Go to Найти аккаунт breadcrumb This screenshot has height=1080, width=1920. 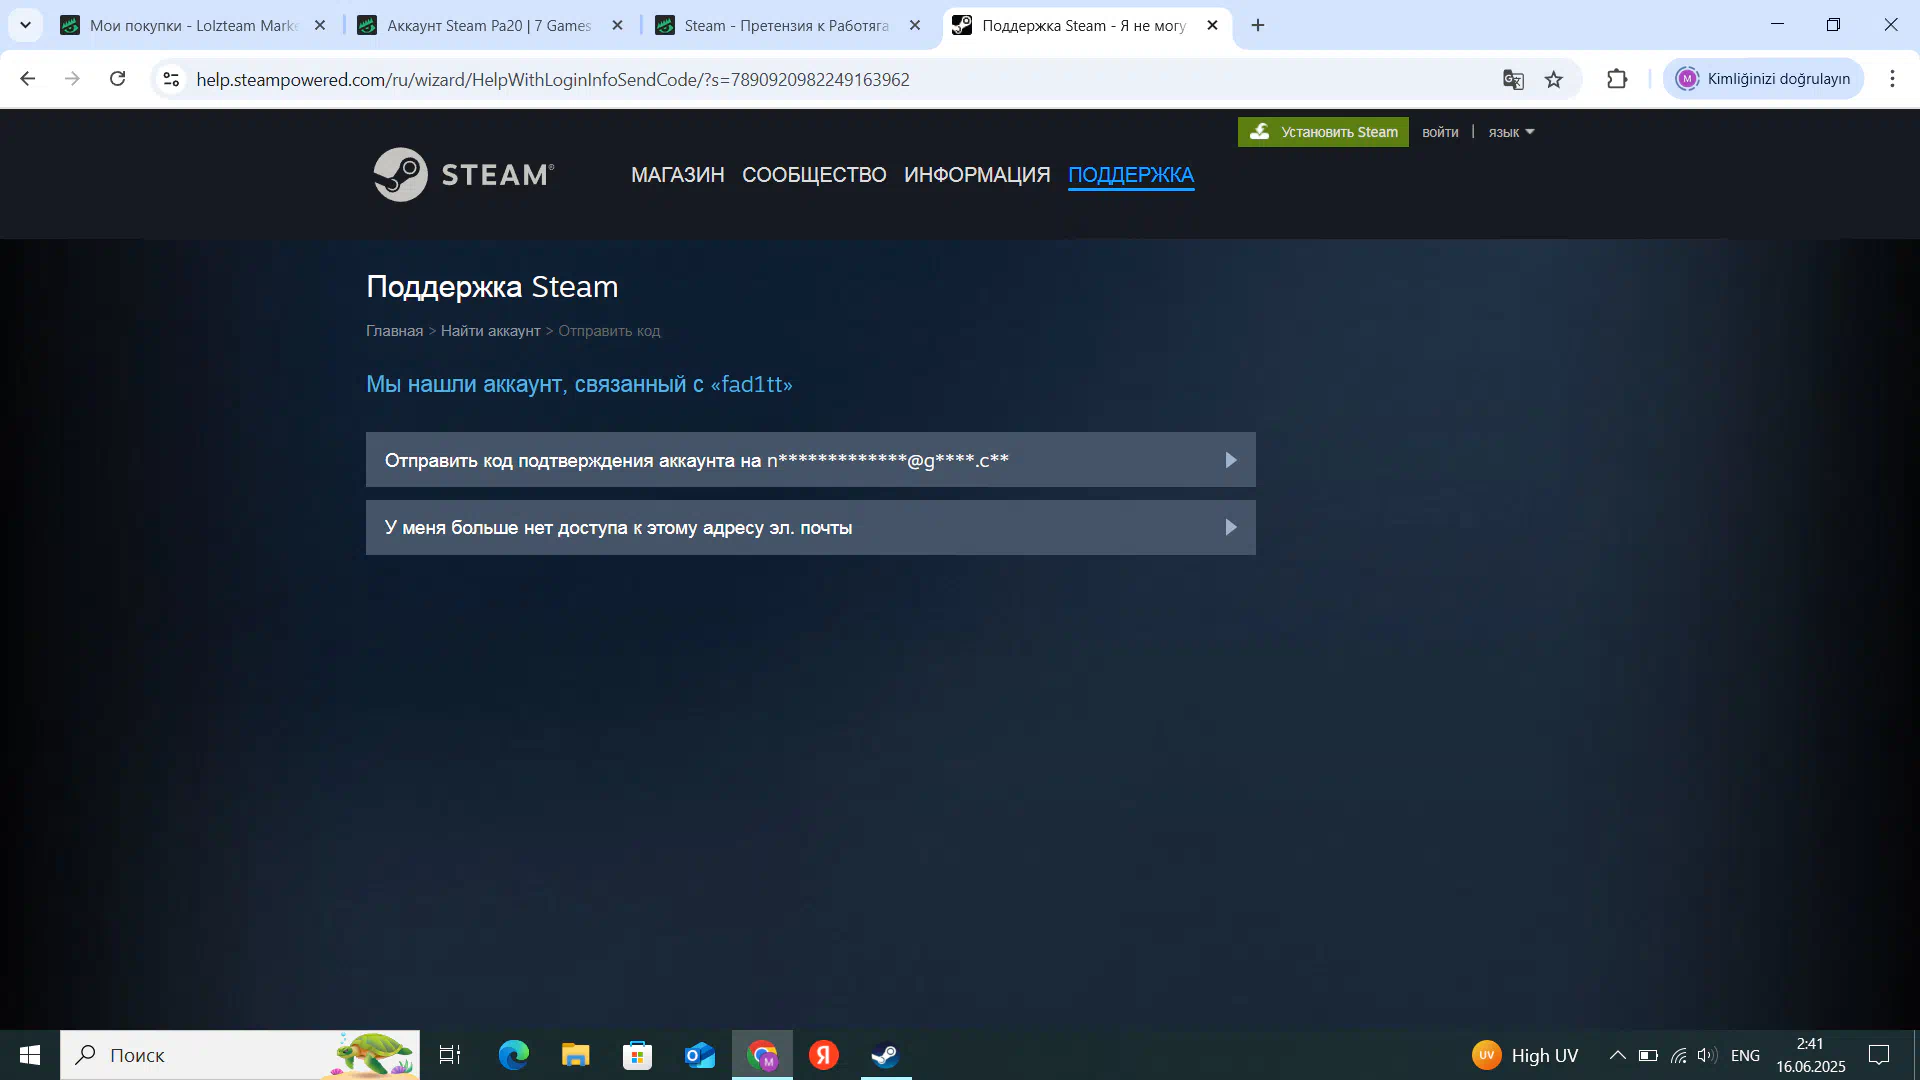coord(490,331)
